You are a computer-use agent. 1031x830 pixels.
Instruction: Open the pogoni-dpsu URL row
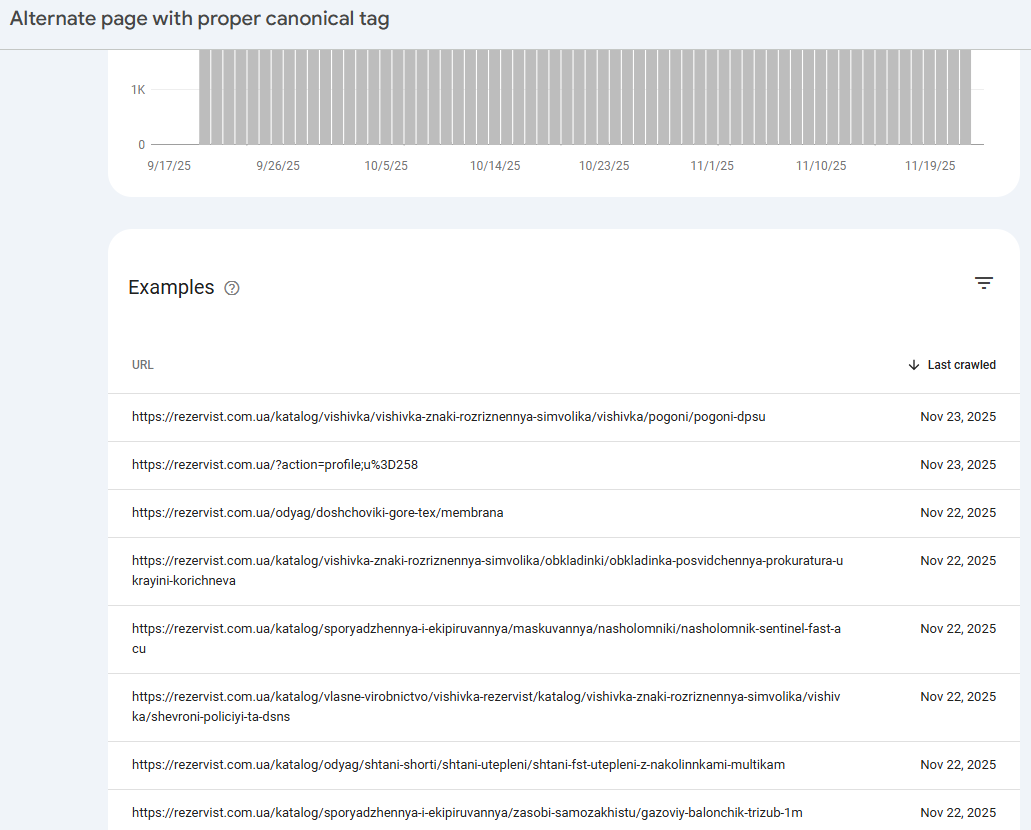pyautogui.click(x=563, y=418)
